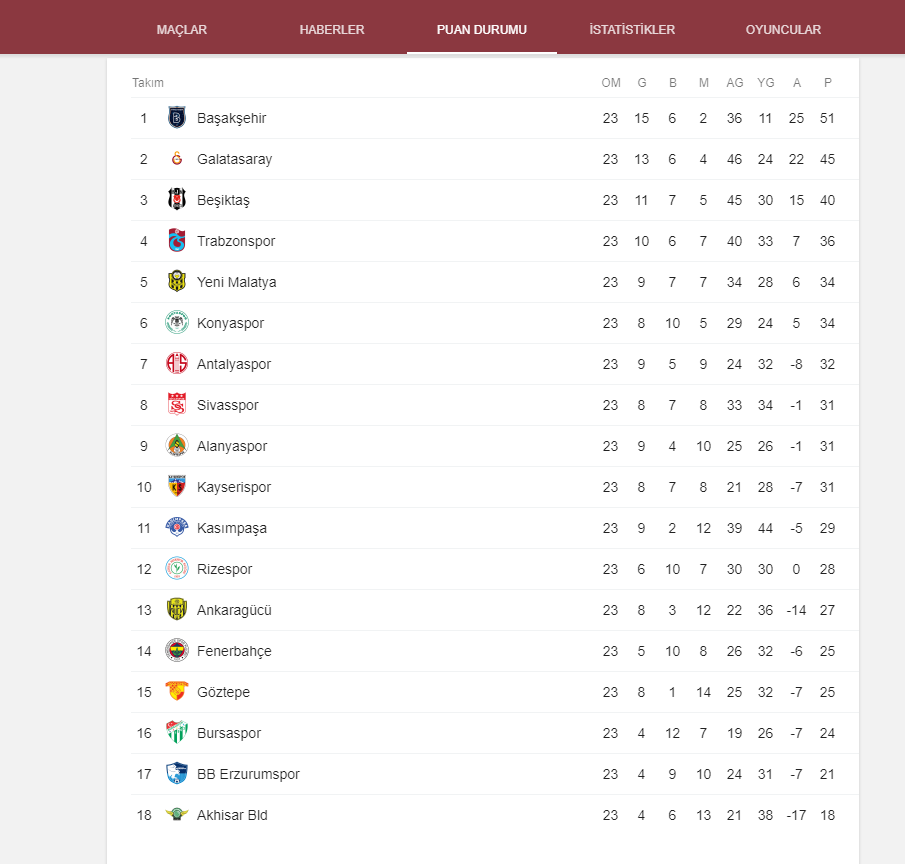Image resolution: width=905 pixels, height=864 pixels.
Task: Open the HABERLER tab
Action: (332, 29)
